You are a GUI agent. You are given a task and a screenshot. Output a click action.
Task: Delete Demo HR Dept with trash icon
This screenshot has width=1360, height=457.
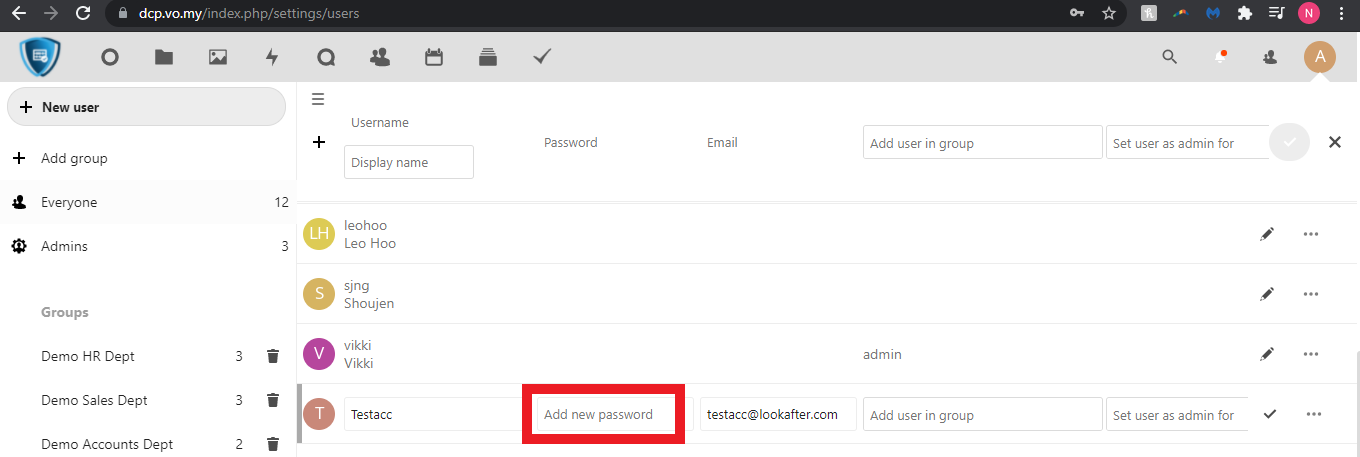(x=272, y=356)
